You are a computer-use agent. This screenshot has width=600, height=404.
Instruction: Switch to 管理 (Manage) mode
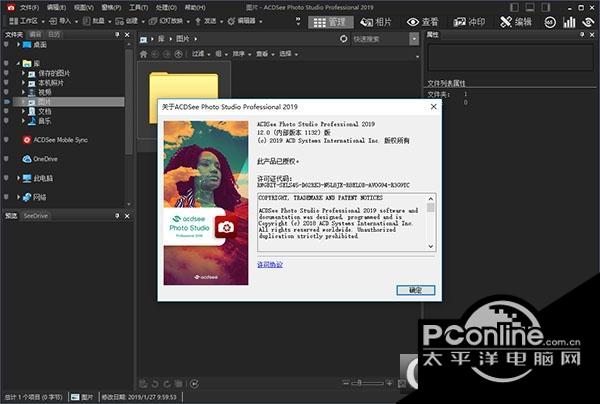pos(330,22)
